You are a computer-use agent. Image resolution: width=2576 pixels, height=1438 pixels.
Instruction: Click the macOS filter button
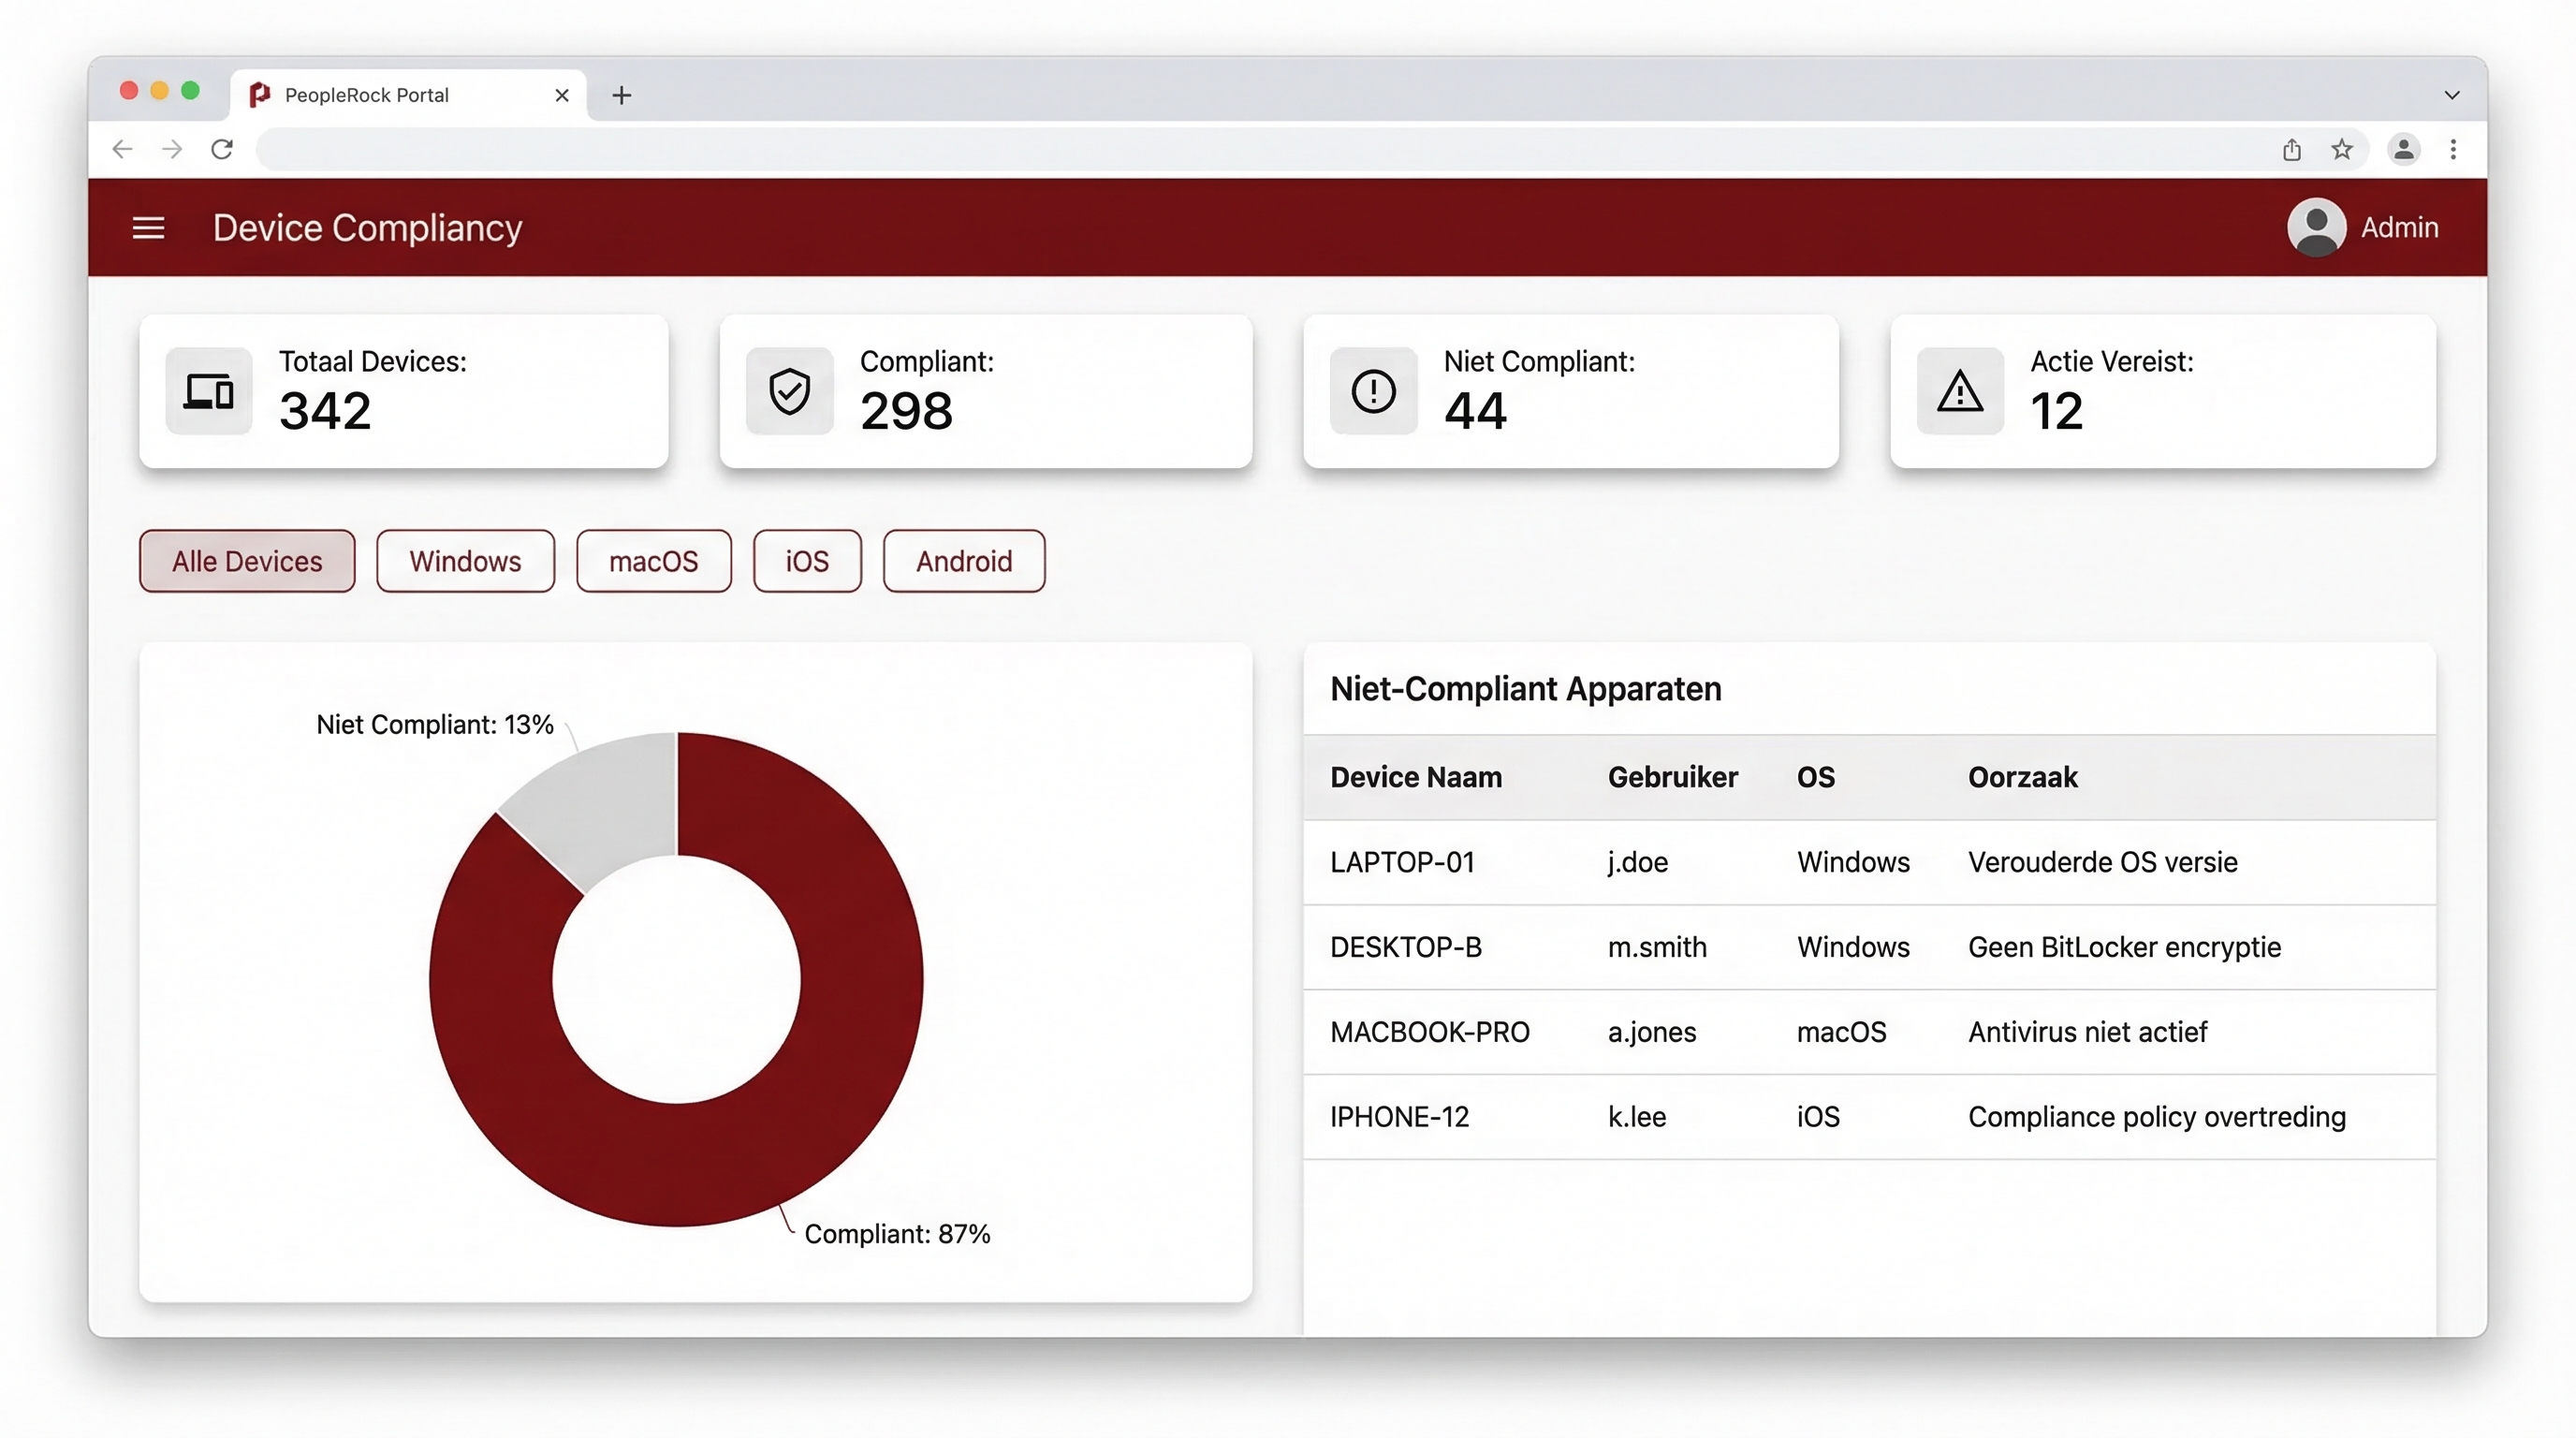[x=653, y=561]
